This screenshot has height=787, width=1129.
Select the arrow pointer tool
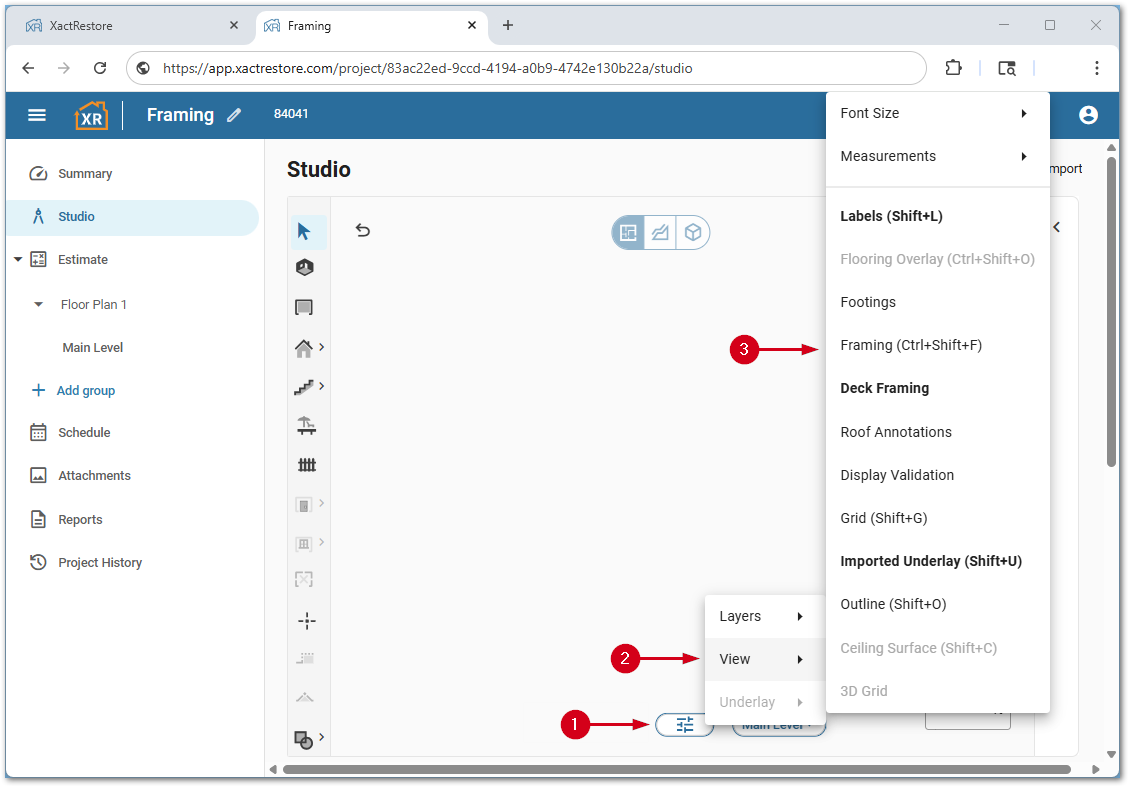[304, 232]
